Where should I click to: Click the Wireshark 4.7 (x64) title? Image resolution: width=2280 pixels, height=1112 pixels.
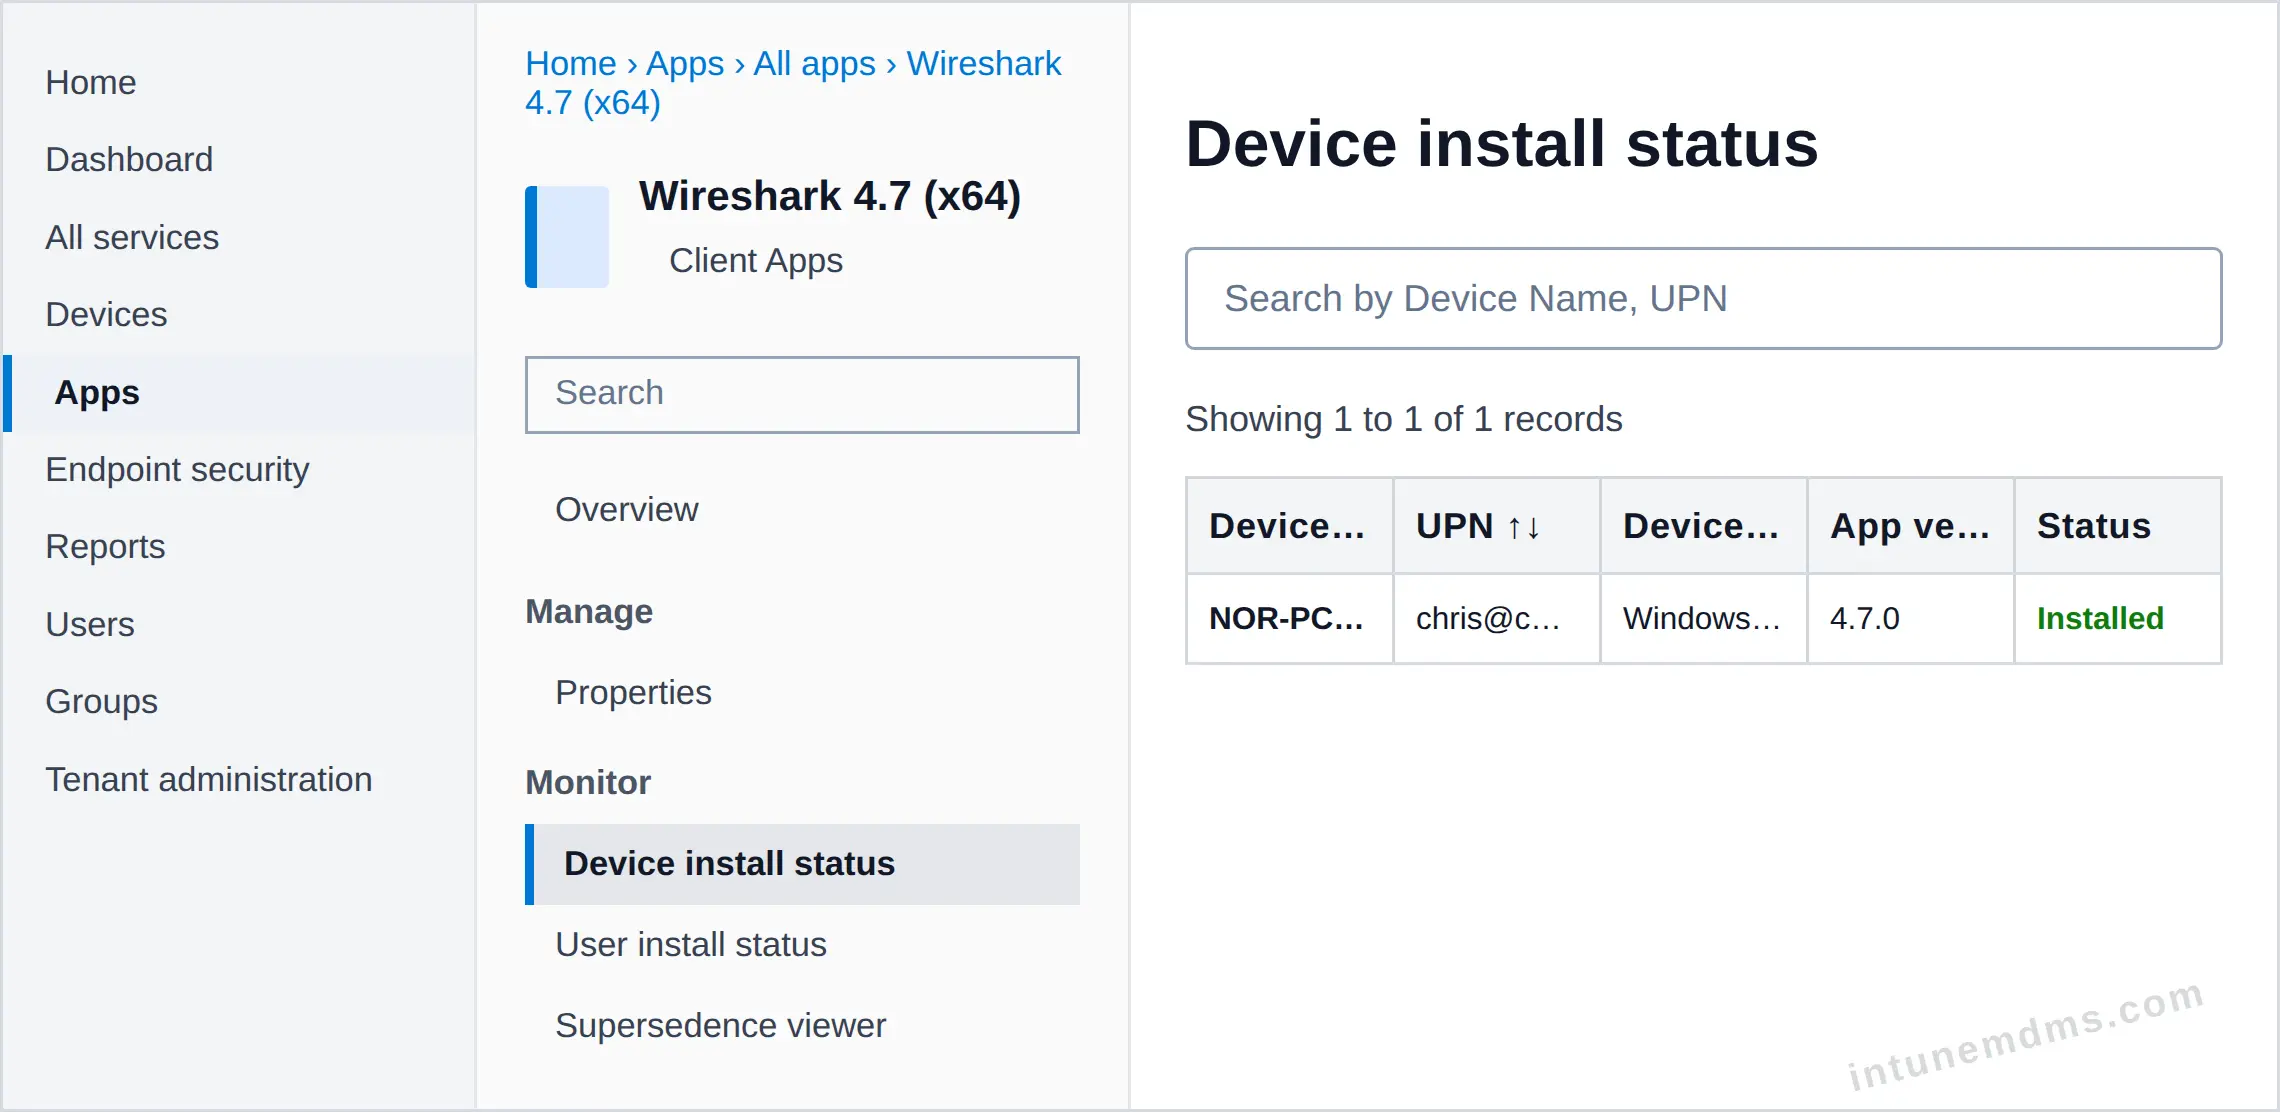click(830, 196)
